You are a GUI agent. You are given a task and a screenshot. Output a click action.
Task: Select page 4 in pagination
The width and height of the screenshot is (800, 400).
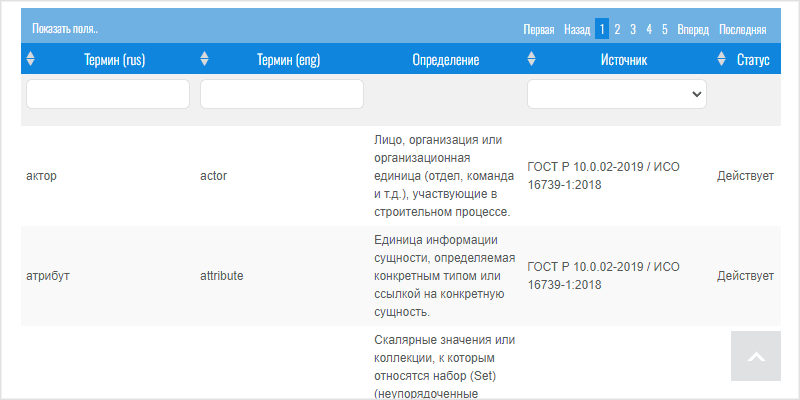[x=649, y=30]
